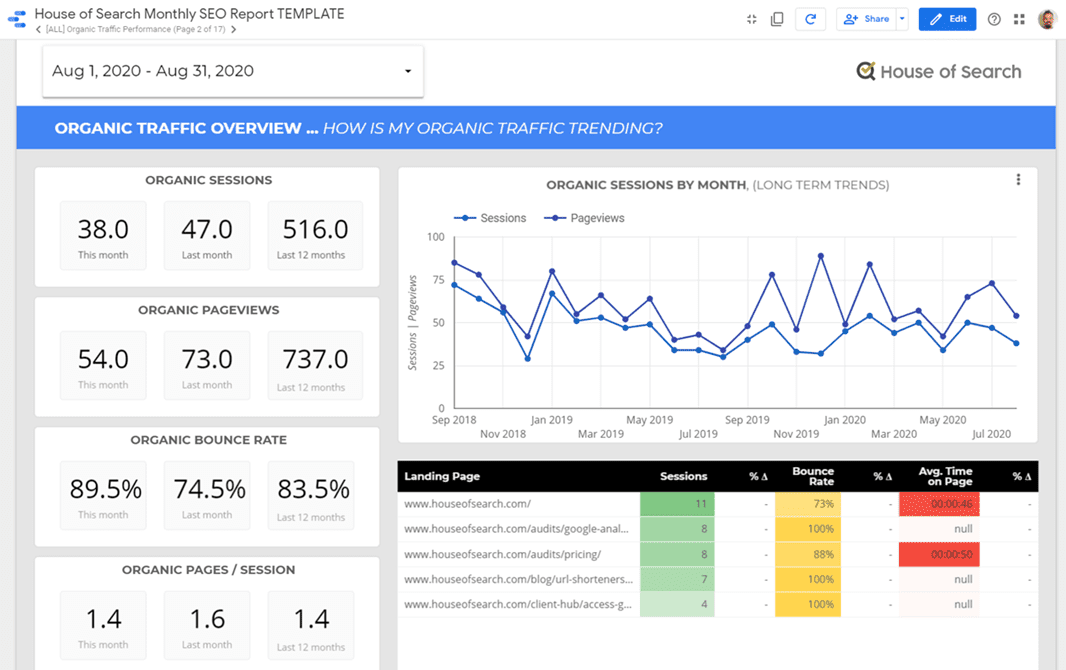Click the 74.5% bounce rate scorecard

(209, 495)
